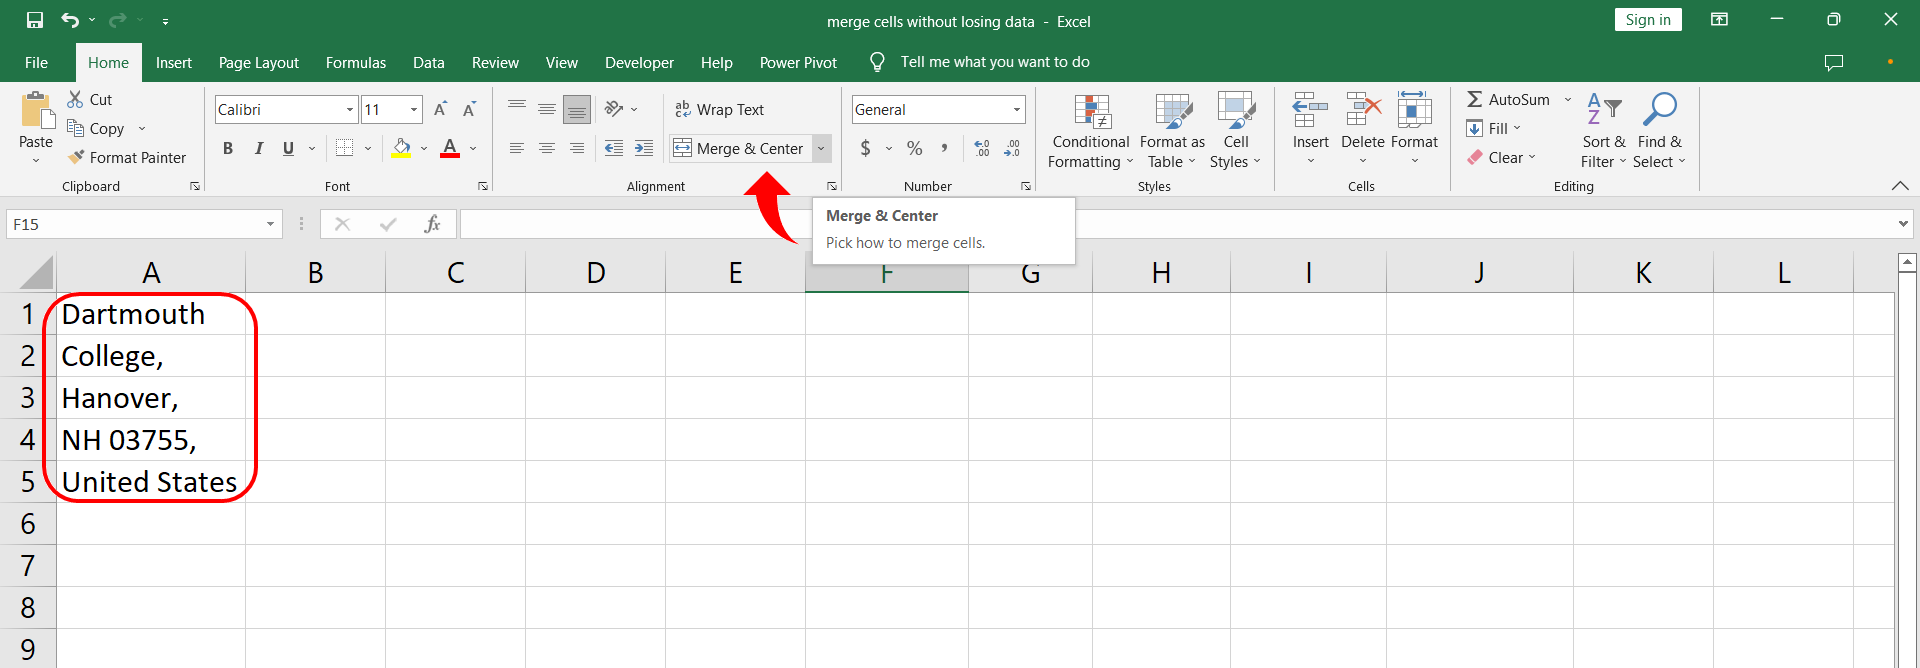Toggle Italic formatting
Screen dimensions: 1920x668
pyautogui.click(x=259, y=148)
